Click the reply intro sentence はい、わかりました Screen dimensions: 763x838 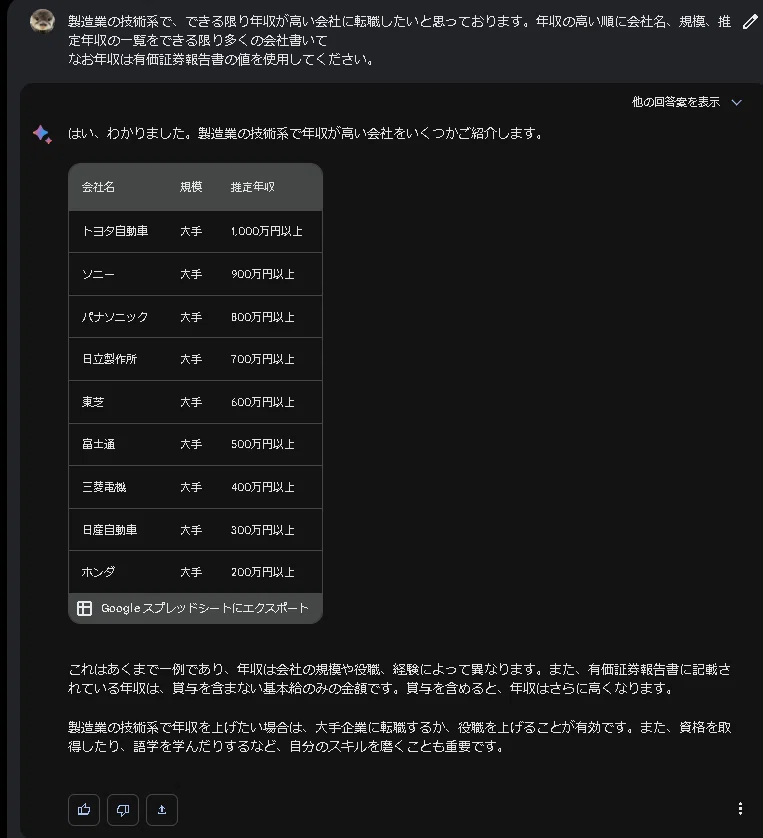tap(305, 133)
